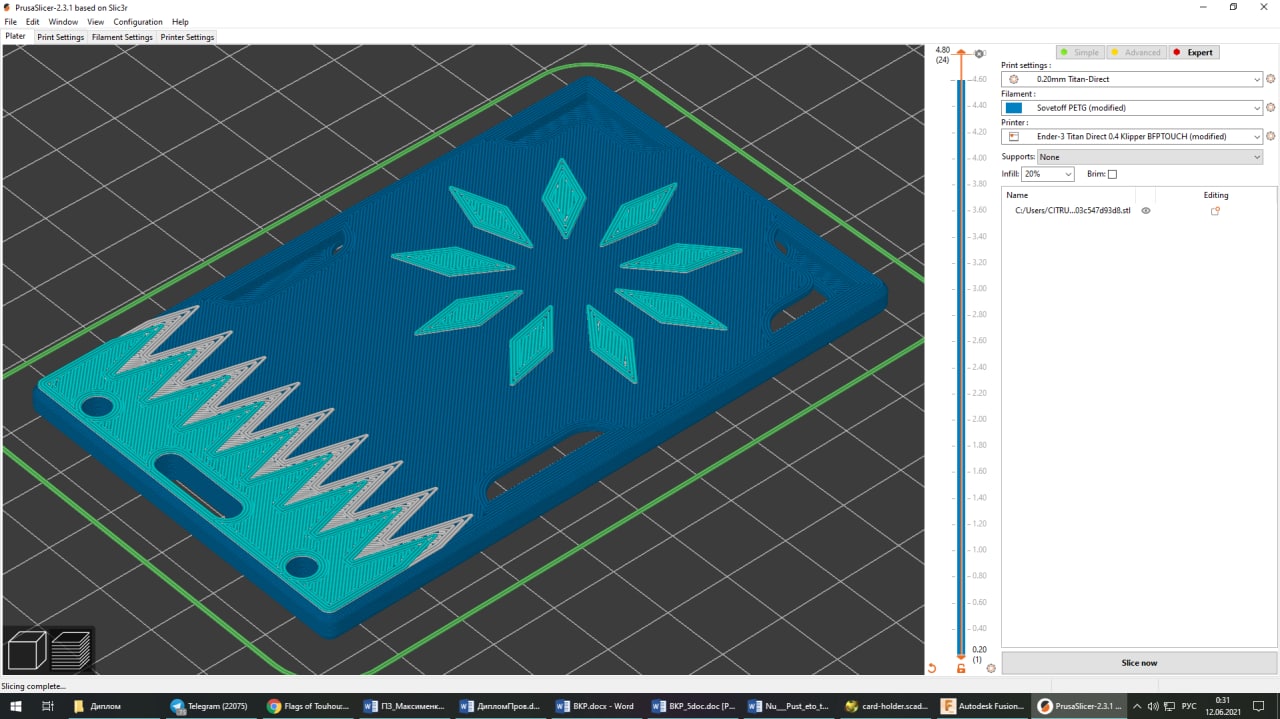Screen dimensions: 1280x719
Task: Switch to Chrome Flags of Touhou window
Action: 308,706
